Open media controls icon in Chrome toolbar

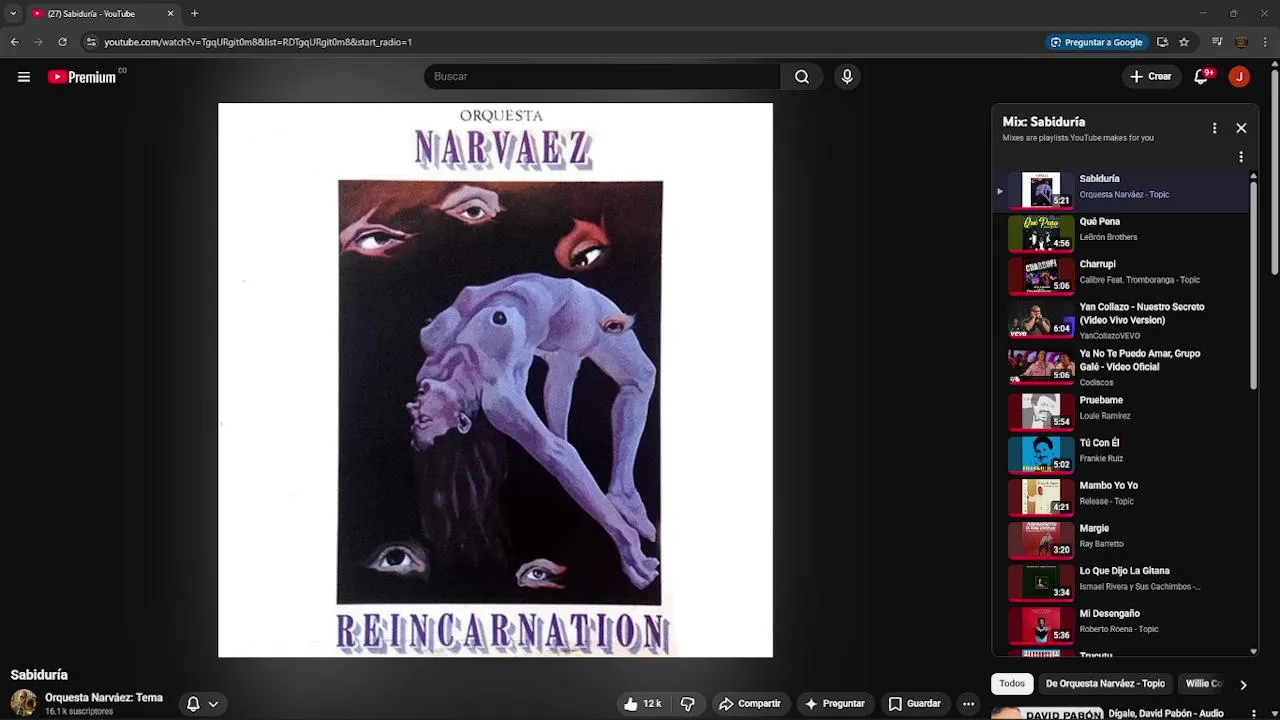(1217, 42)
